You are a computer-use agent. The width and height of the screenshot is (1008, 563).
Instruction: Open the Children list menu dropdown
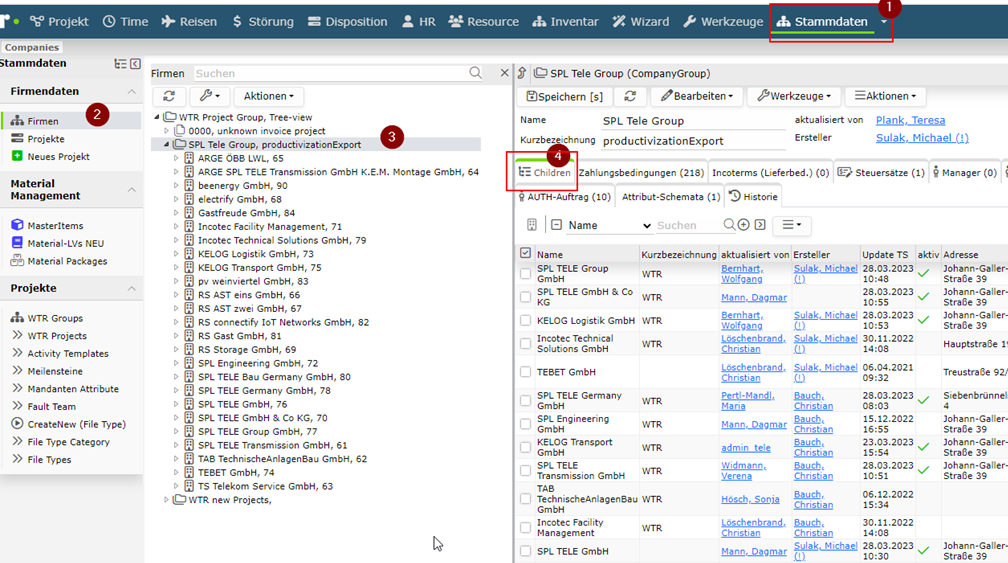(x=791, y=225)
